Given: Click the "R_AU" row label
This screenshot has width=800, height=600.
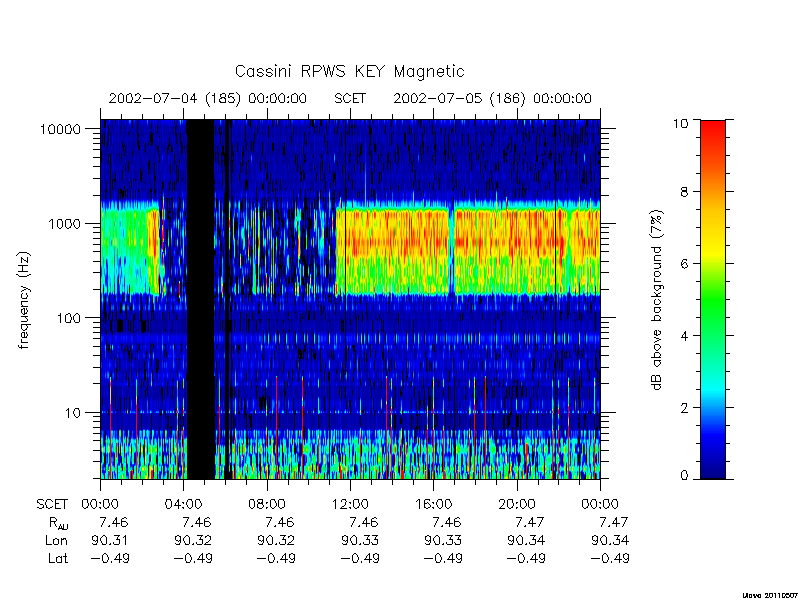Looking at the screenshot, I should 58,523.
